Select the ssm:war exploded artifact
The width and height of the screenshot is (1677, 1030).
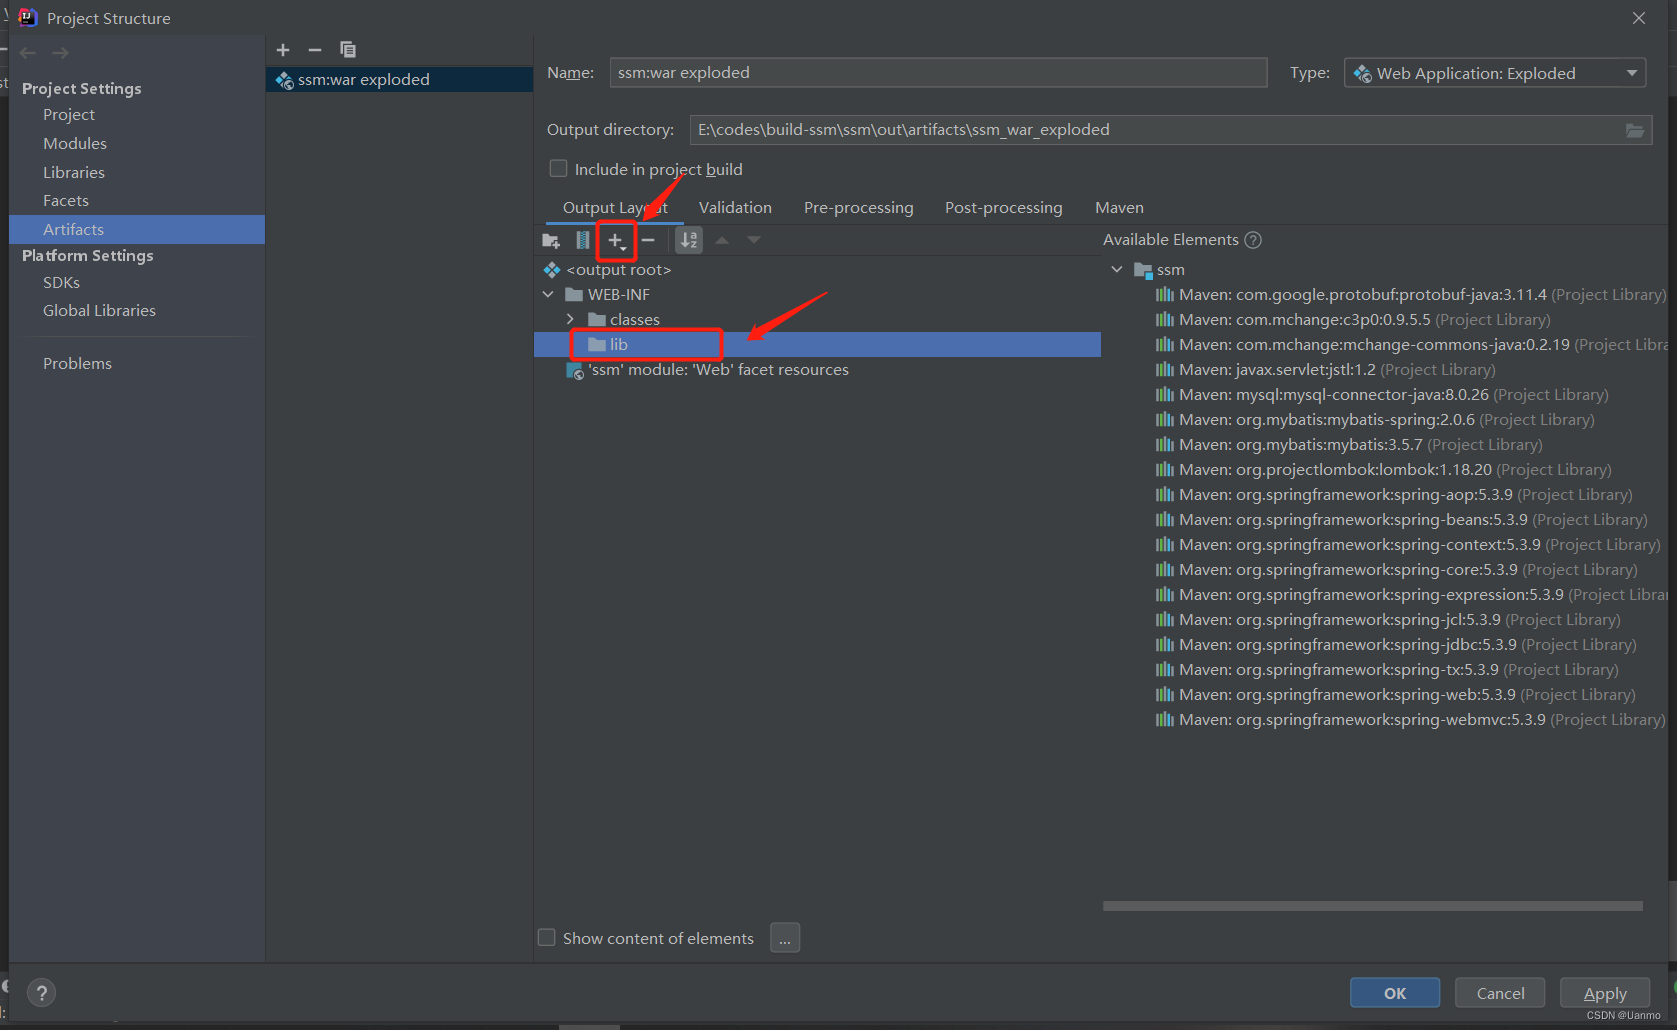coord(399,80)
